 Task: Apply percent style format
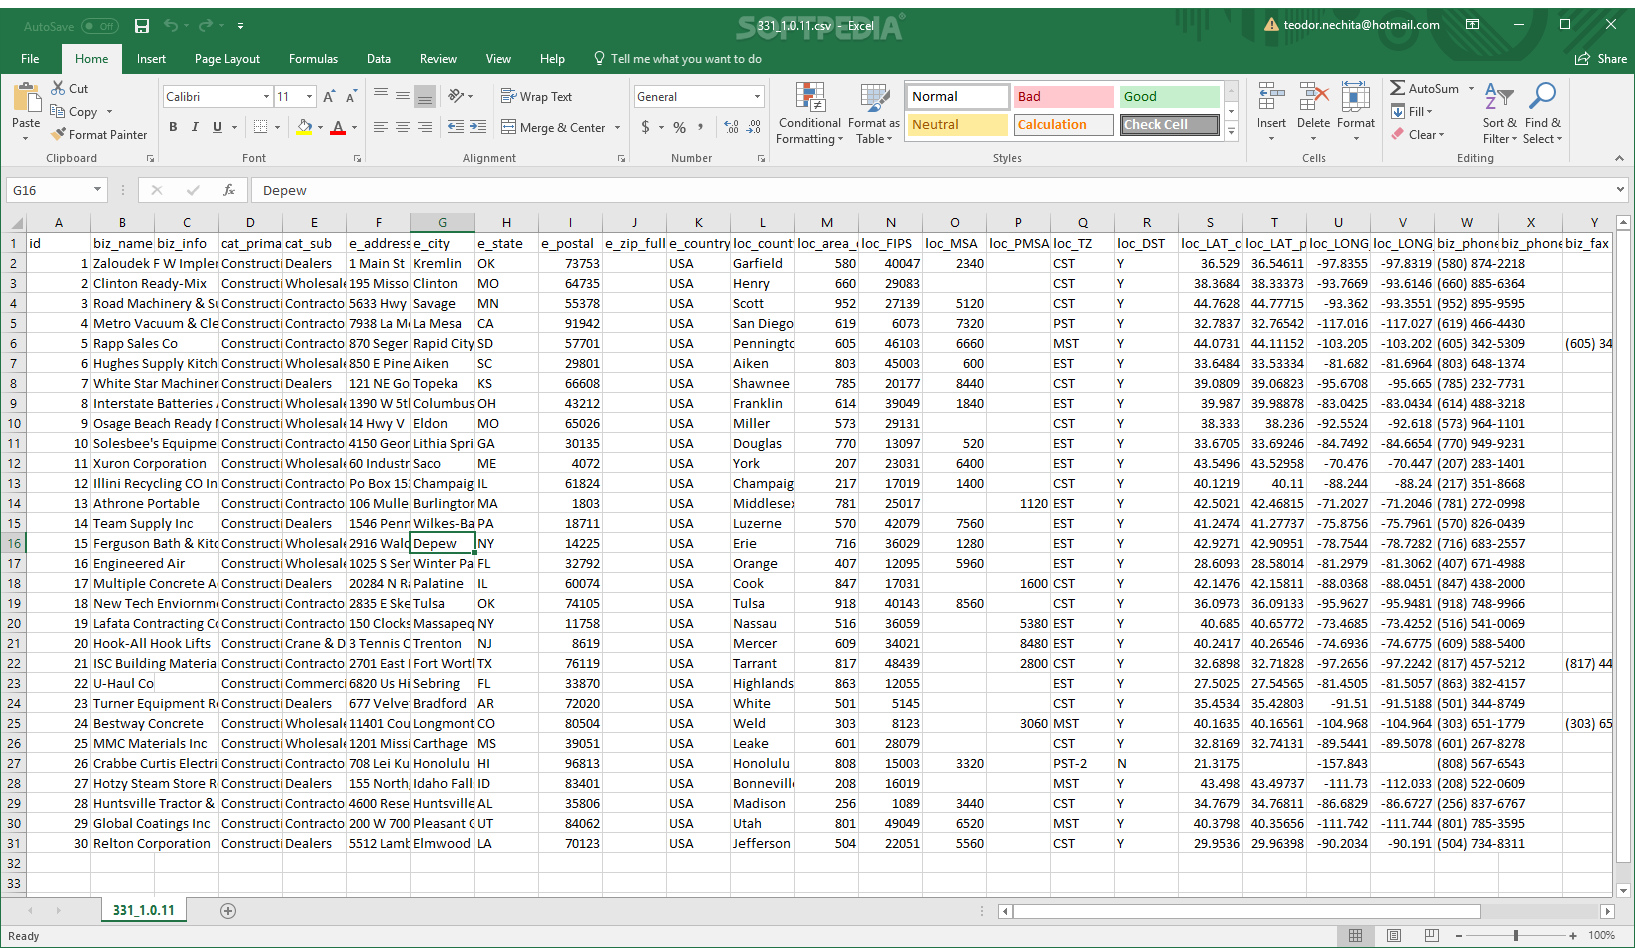pos(680,127)
